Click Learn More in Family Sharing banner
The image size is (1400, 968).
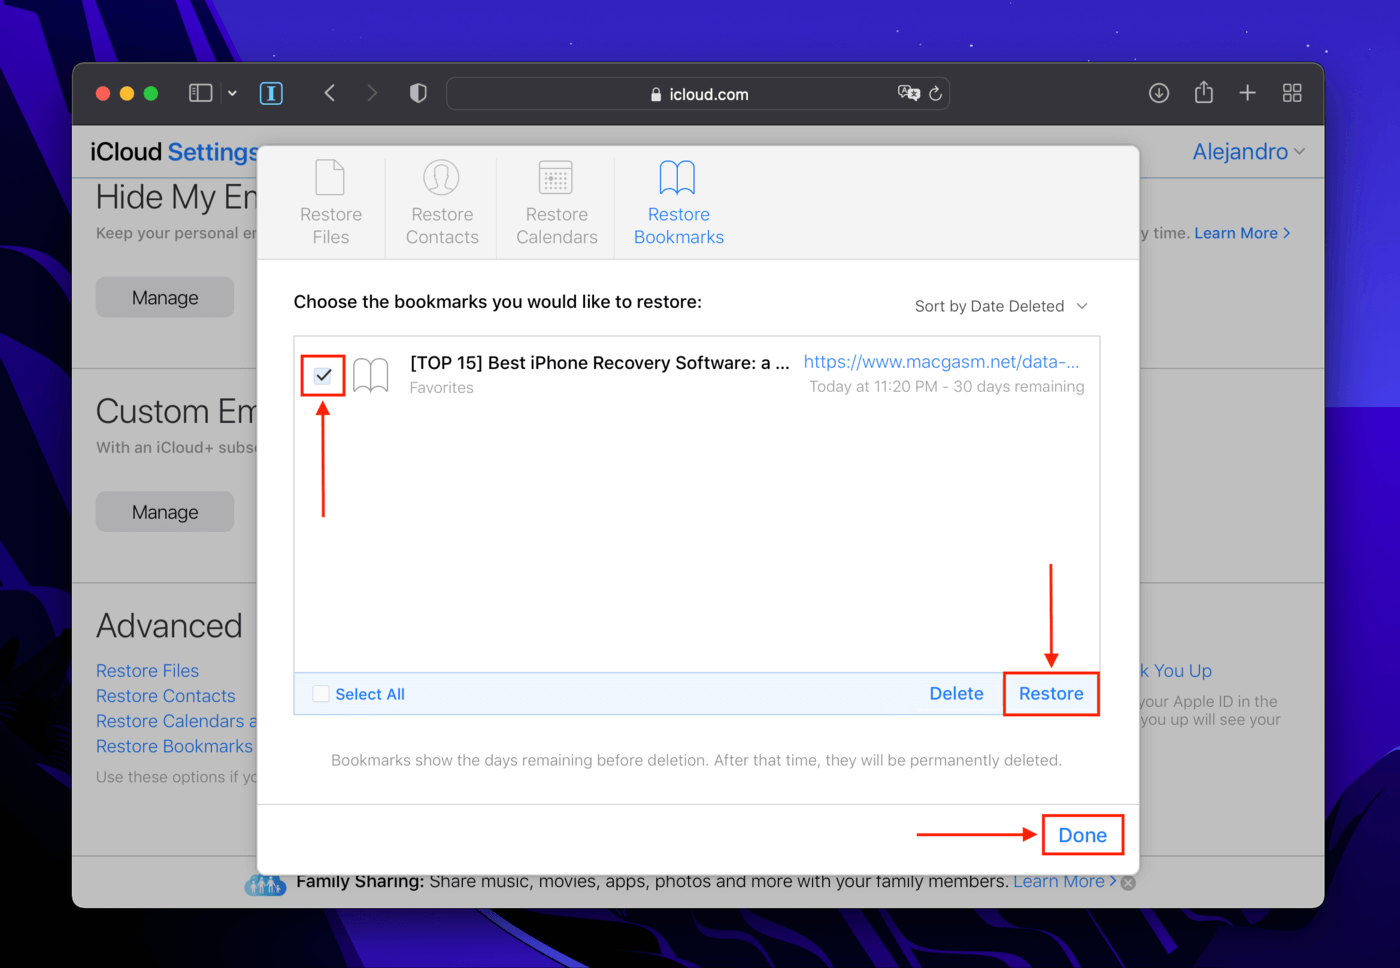point(1065,881)
